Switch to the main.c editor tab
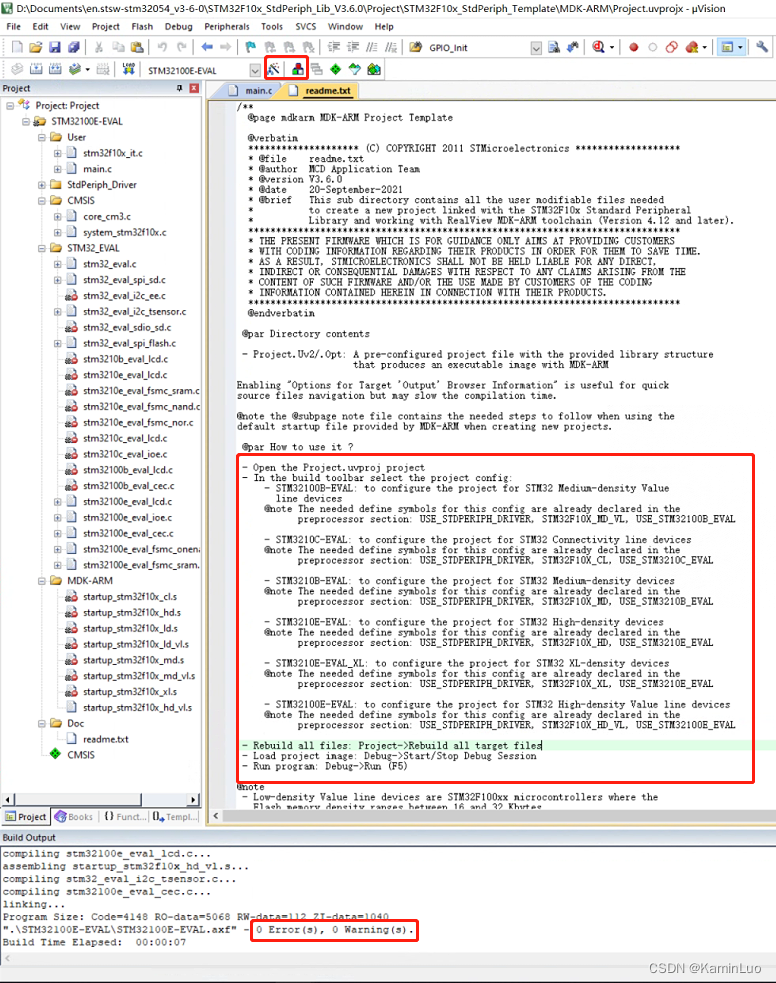 [251, 90]
